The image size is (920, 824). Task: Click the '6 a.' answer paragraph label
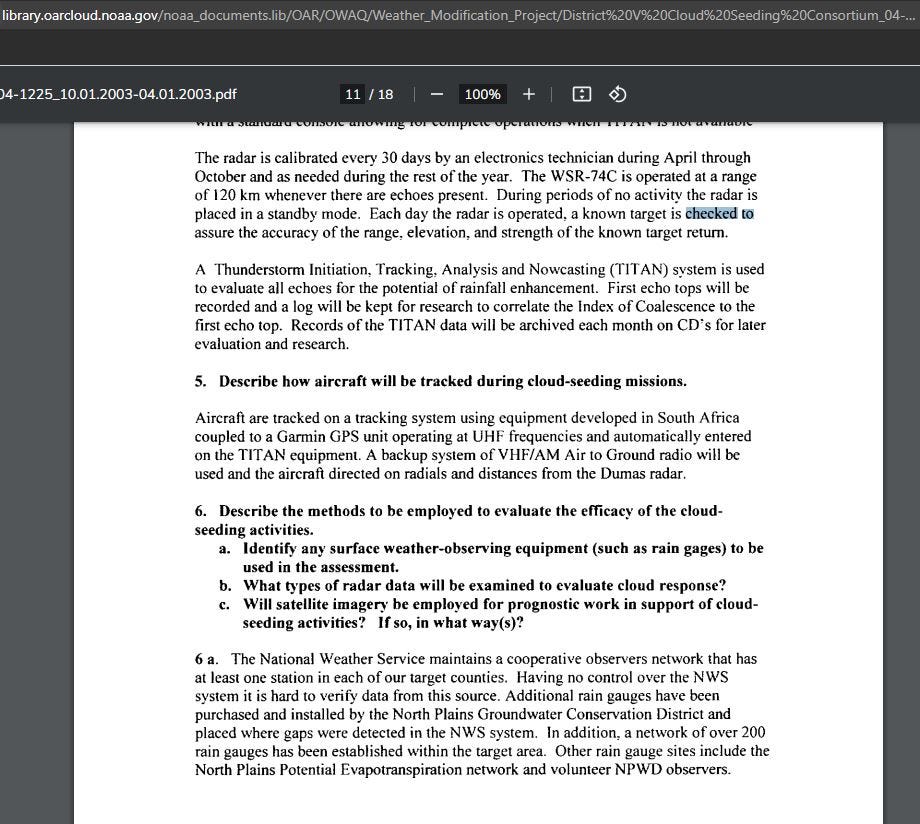pos(207,659)
